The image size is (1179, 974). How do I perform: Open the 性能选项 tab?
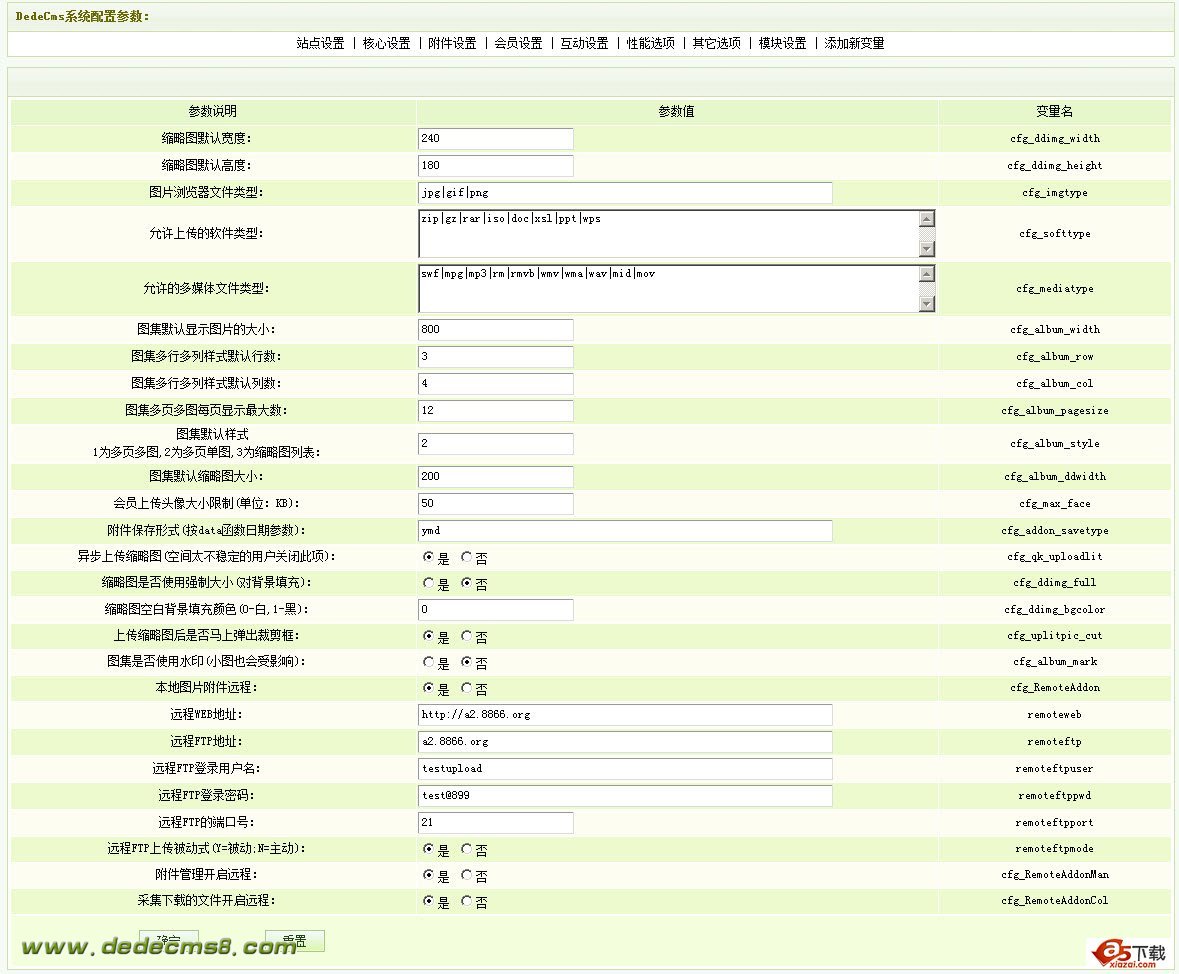click(650, 43)
